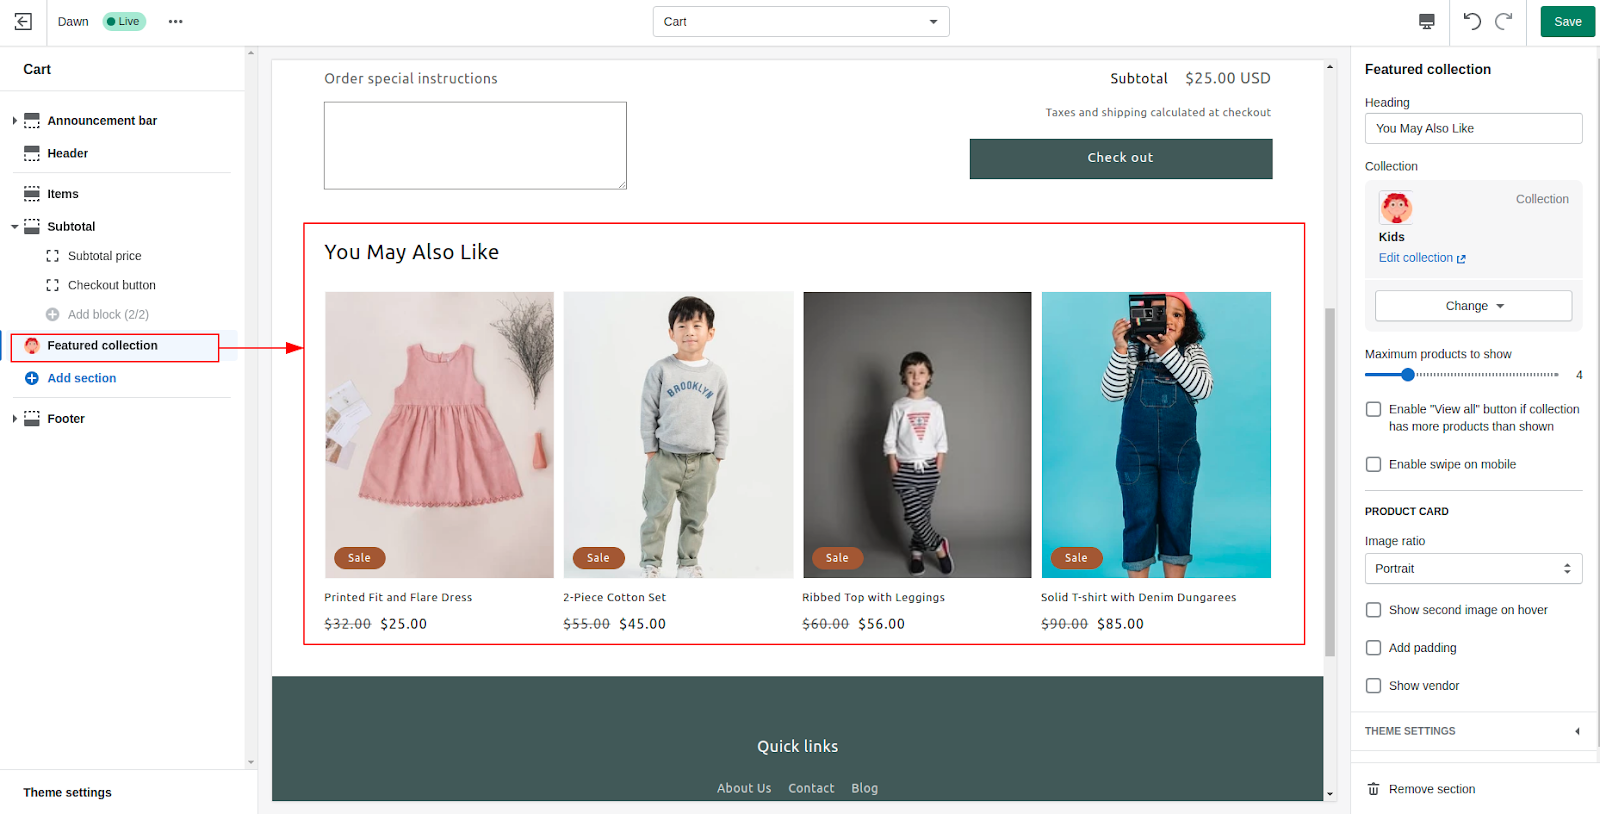
Task: Click the Maximum products to show slider
Action: tap(1408, 375)
